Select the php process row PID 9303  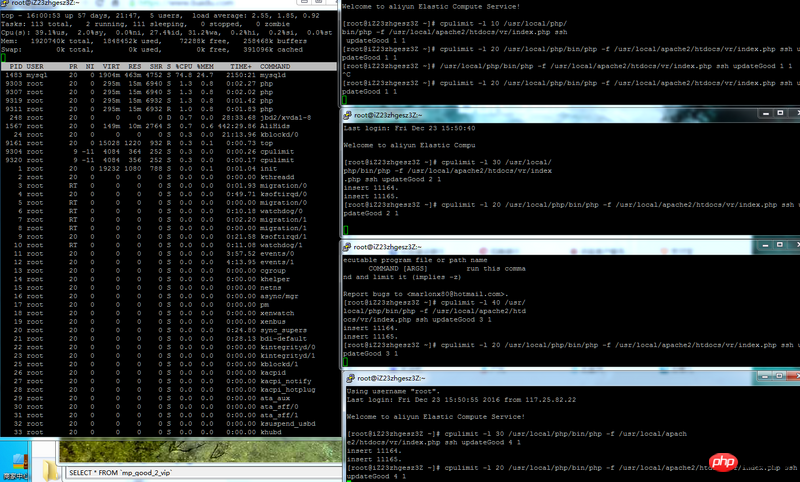170,84
